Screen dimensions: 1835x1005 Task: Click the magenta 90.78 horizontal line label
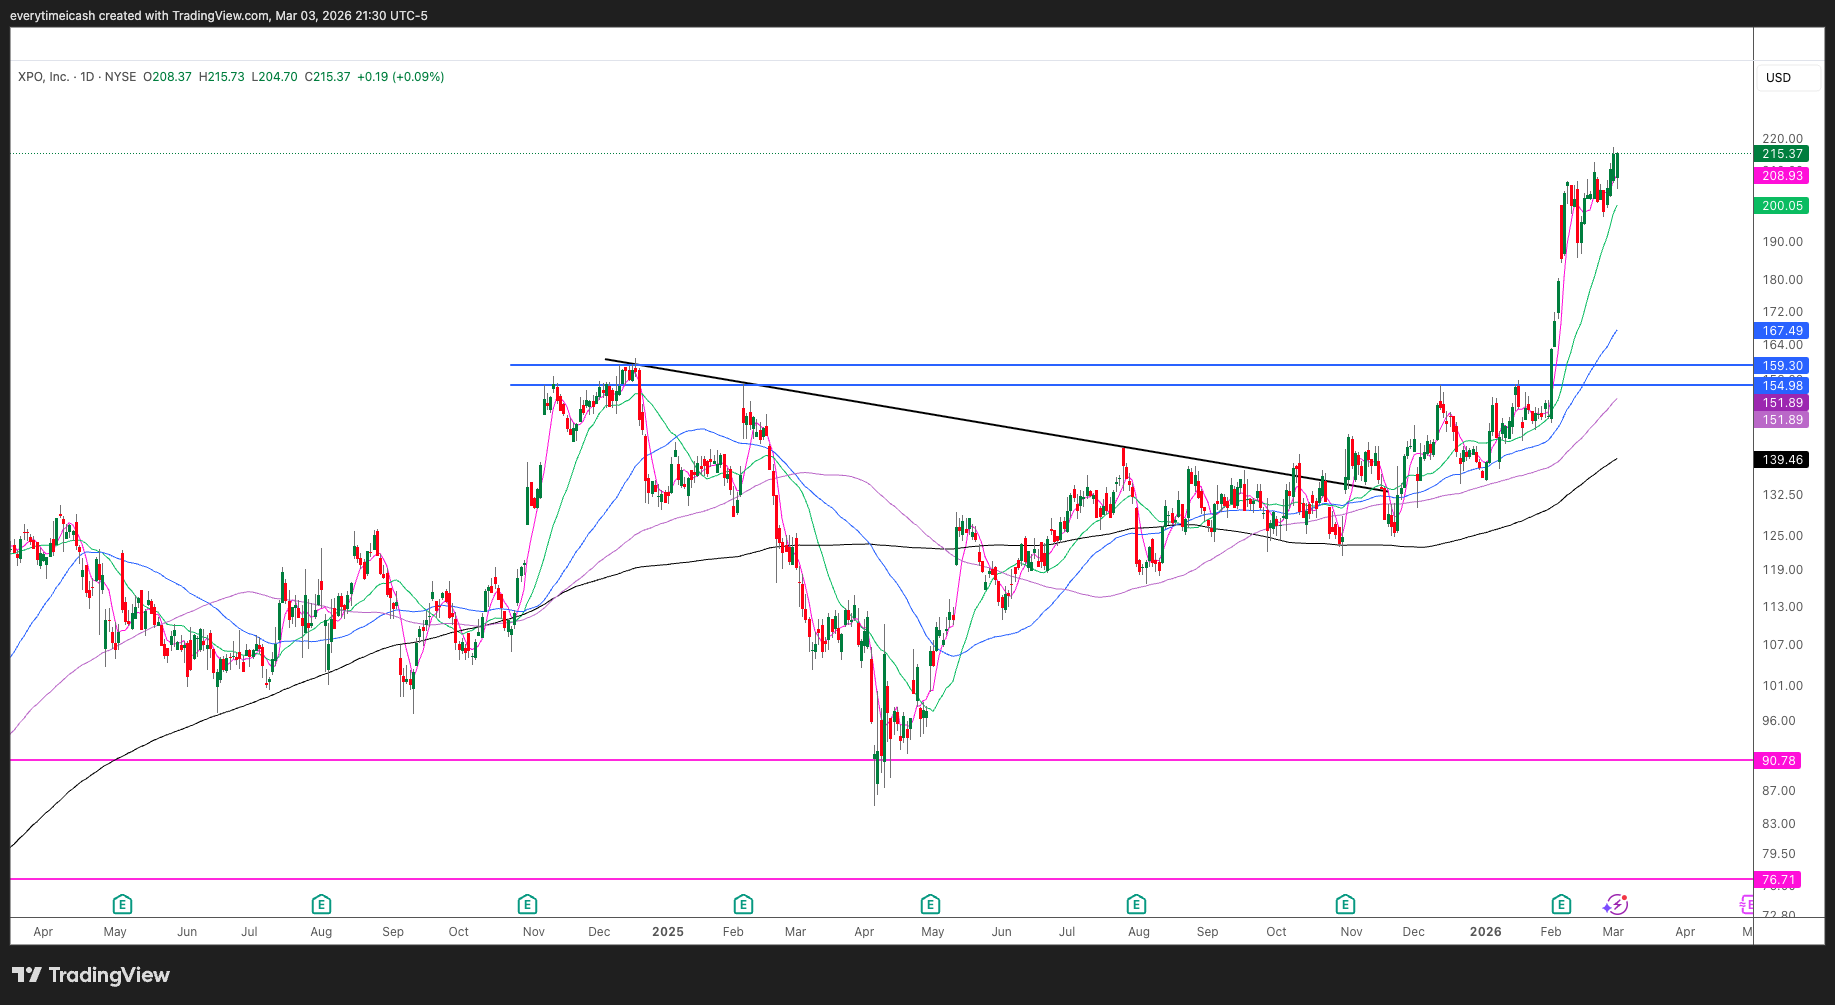click(1778, 761)
